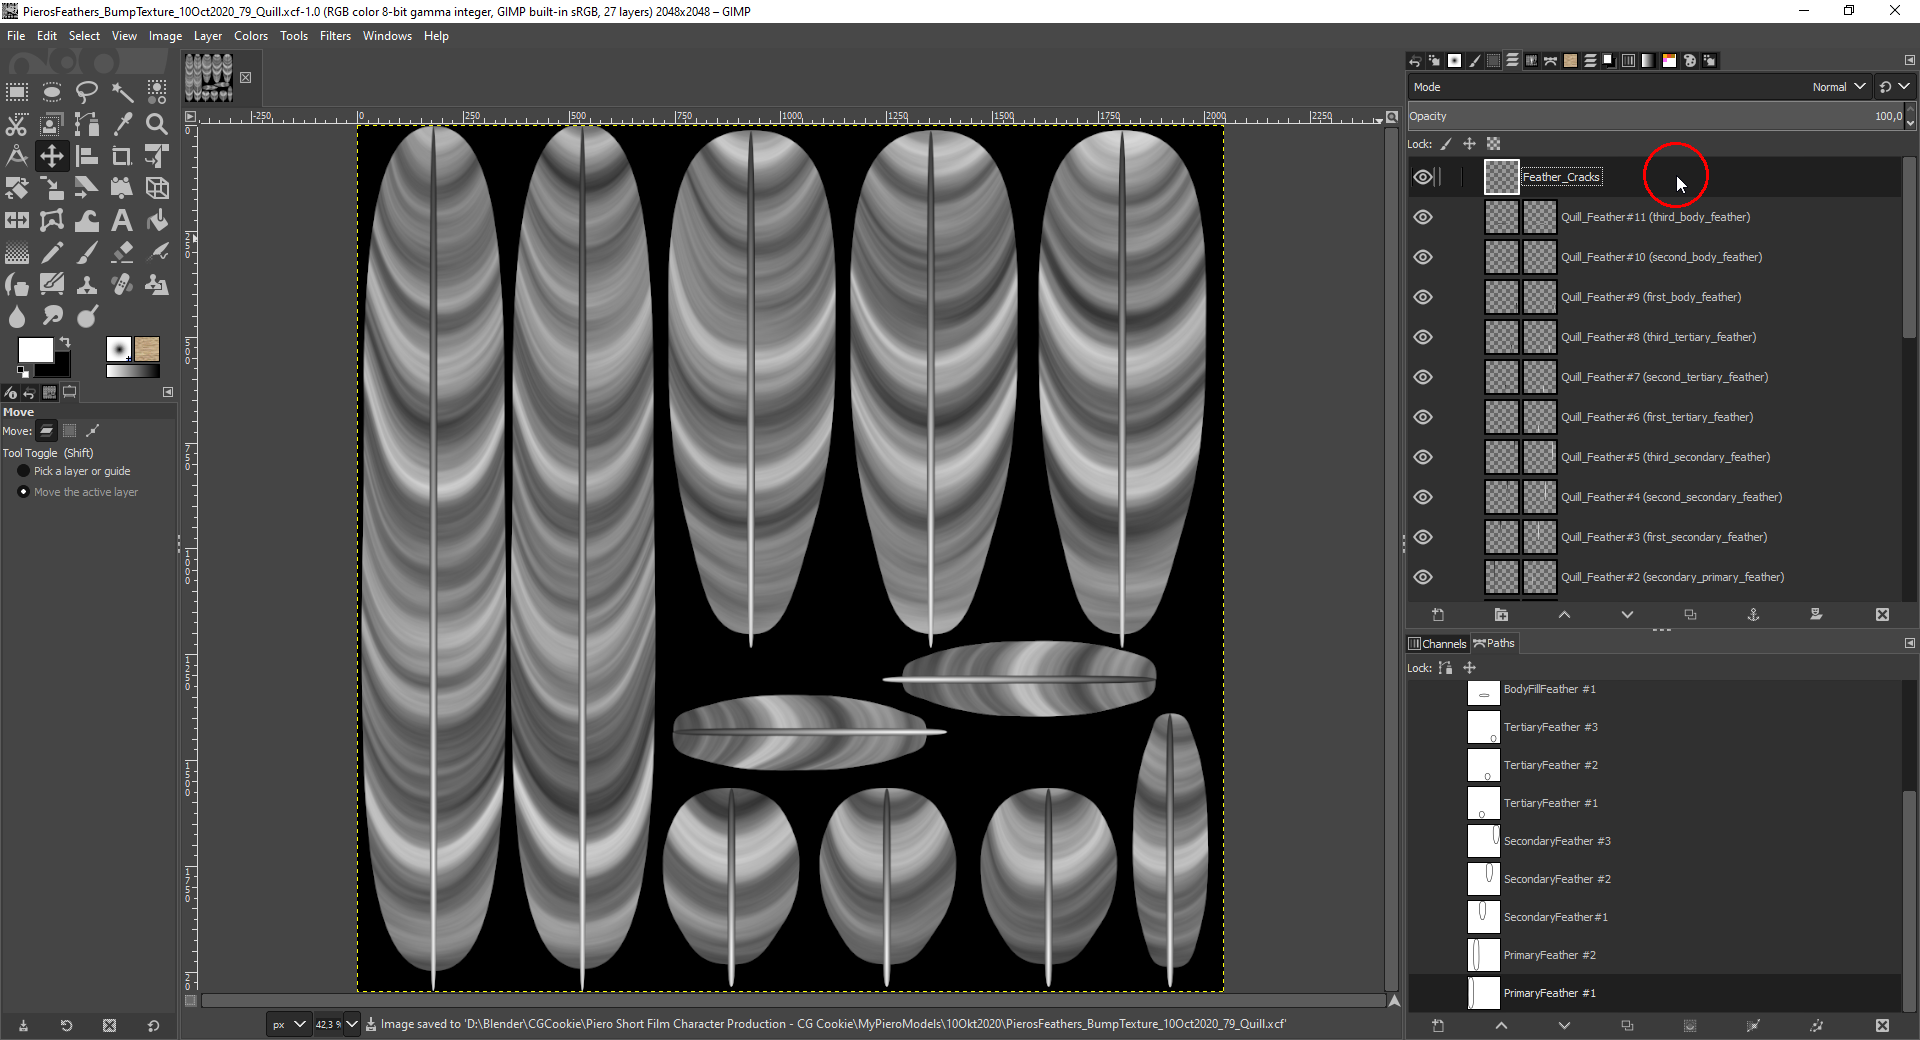Select the Text tool
The height and width of the screenshot is (1040, 1920).
[122, 220]
